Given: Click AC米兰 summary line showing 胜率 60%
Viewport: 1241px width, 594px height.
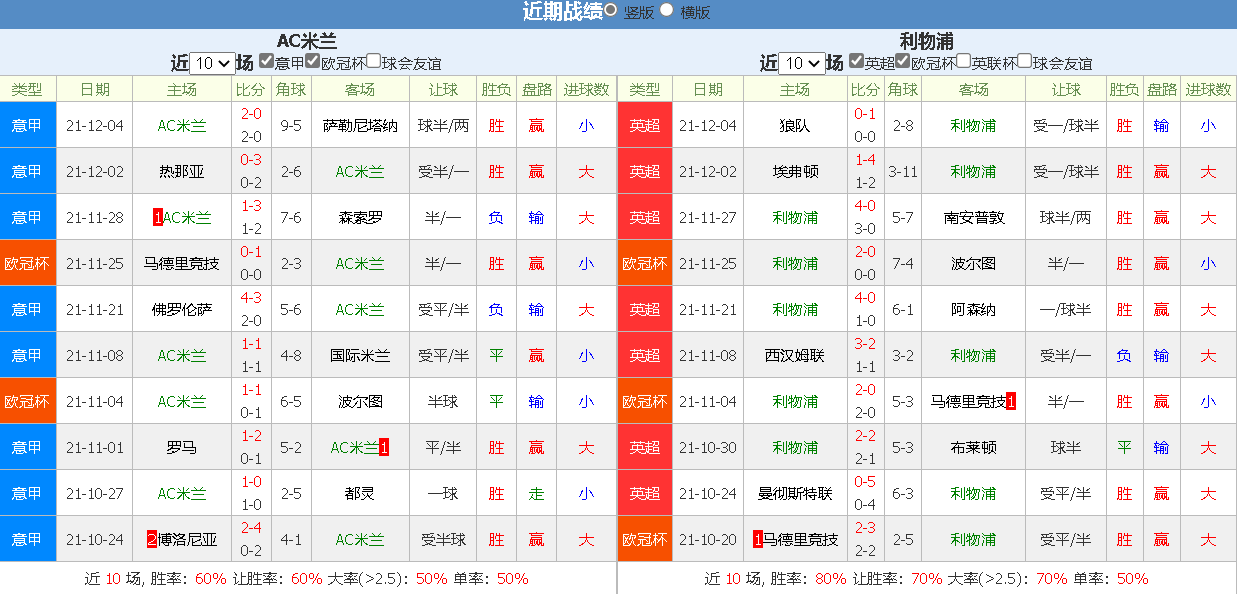Looking at the screenshot, I should 307,578.
